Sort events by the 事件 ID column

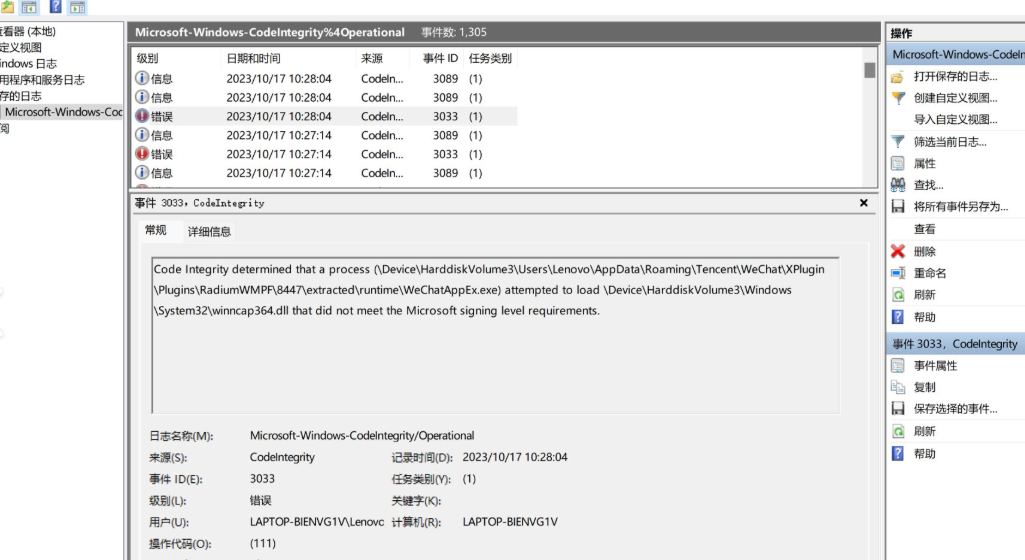point(440,59)
